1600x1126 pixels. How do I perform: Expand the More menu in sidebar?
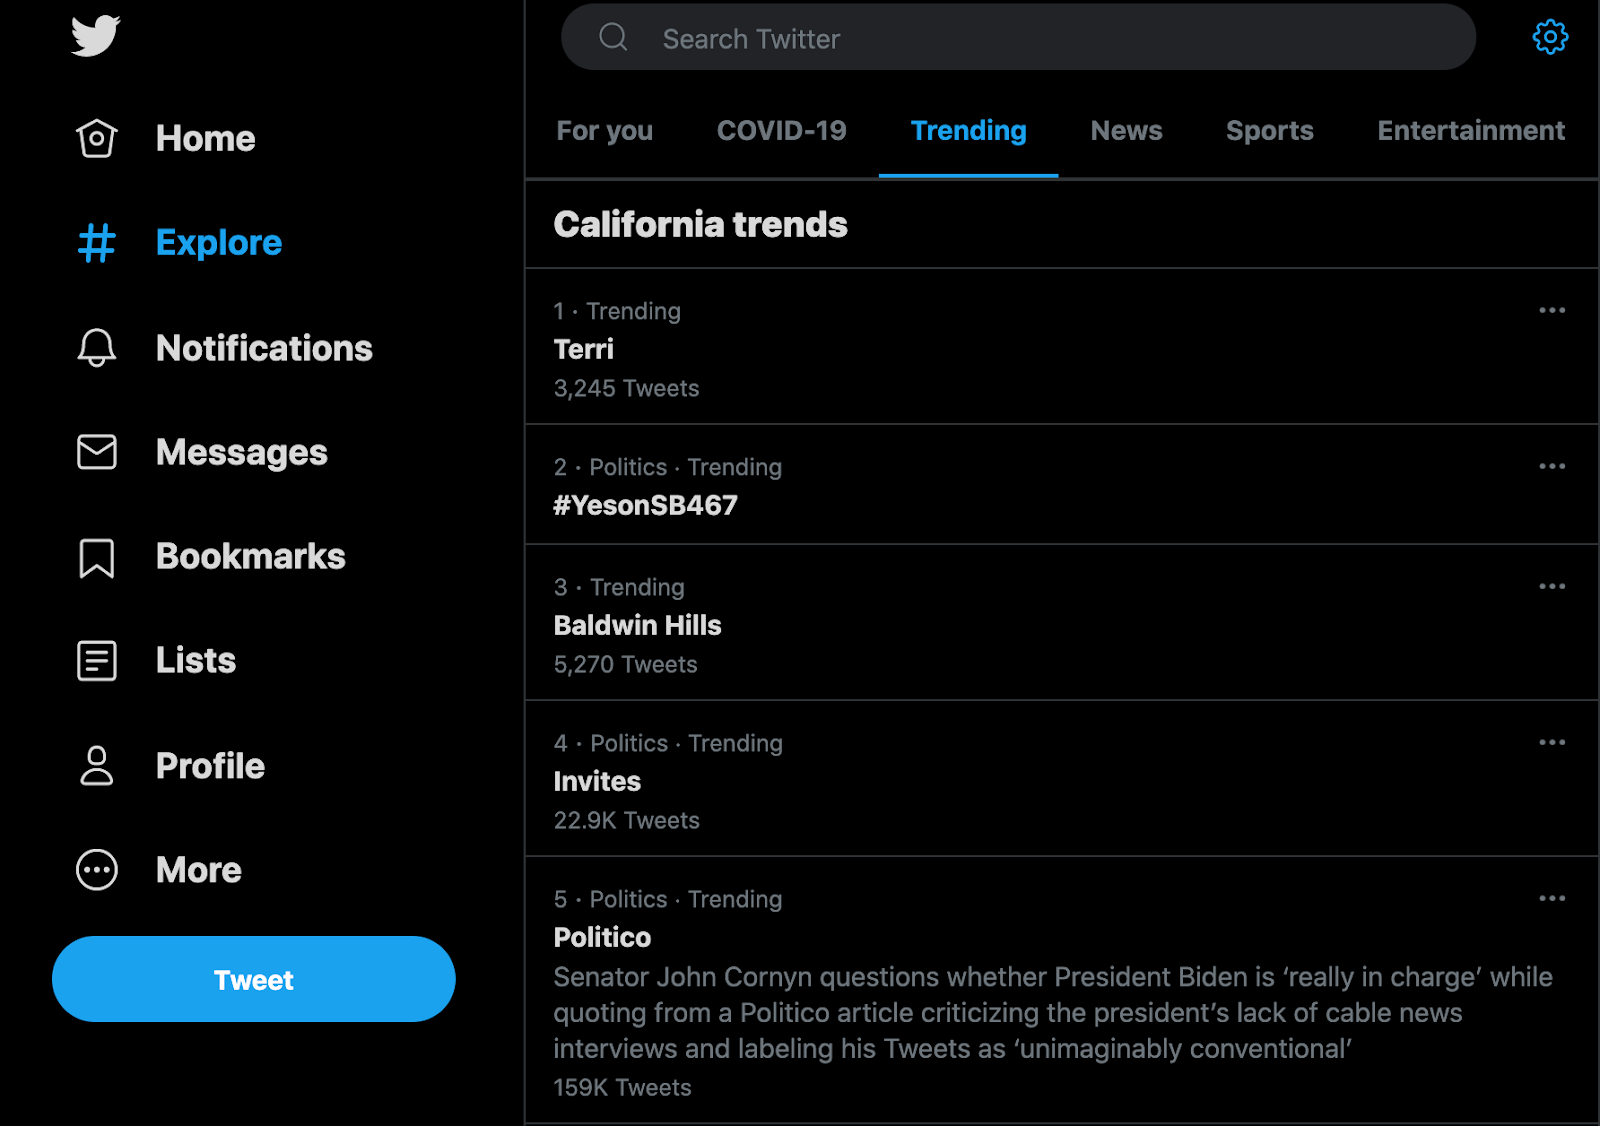coord(97,870)
